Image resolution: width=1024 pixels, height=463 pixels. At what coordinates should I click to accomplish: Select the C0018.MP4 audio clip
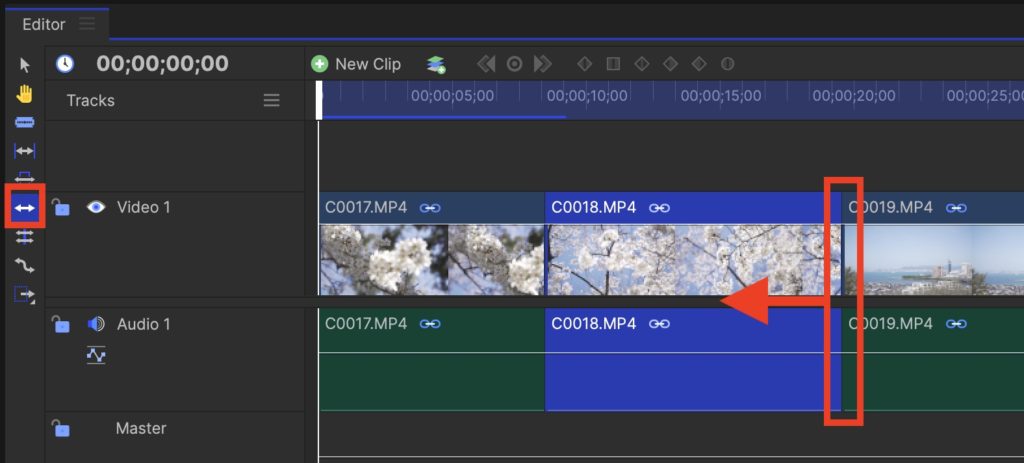coord(693,360)
